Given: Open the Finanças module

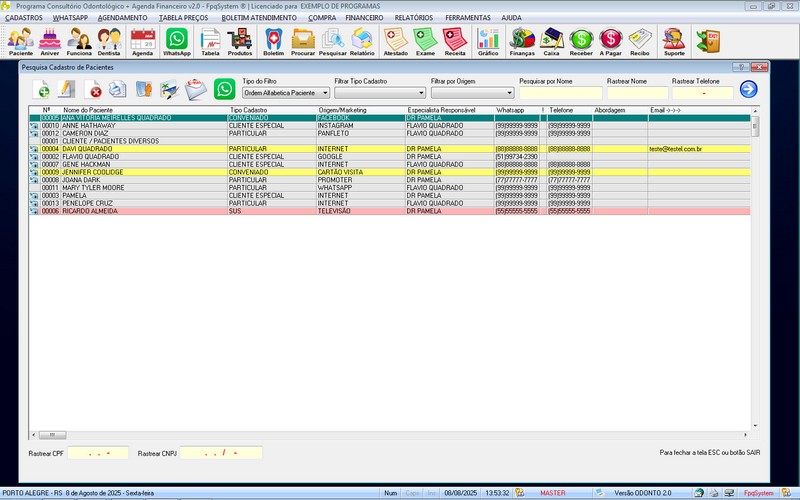Looking at the screenshot, I should coord(522,40).
